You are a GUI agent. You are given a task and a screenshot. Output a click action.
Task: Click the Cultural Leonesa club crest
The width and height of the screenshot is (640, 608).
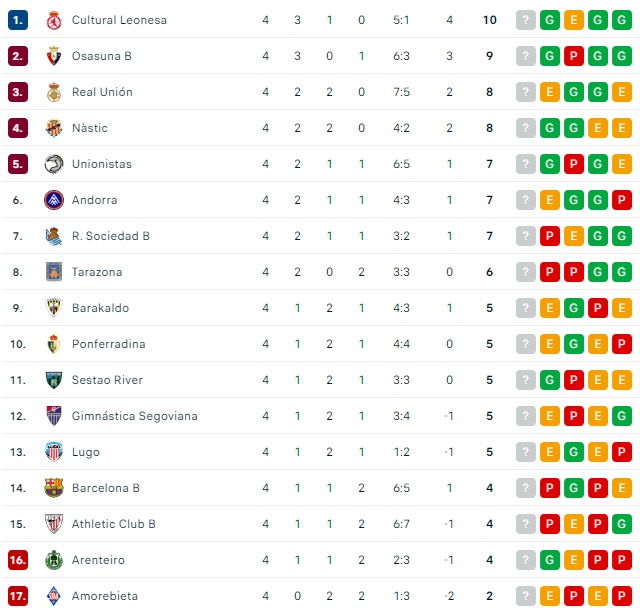pyautogui.click(x=54, y=20)
